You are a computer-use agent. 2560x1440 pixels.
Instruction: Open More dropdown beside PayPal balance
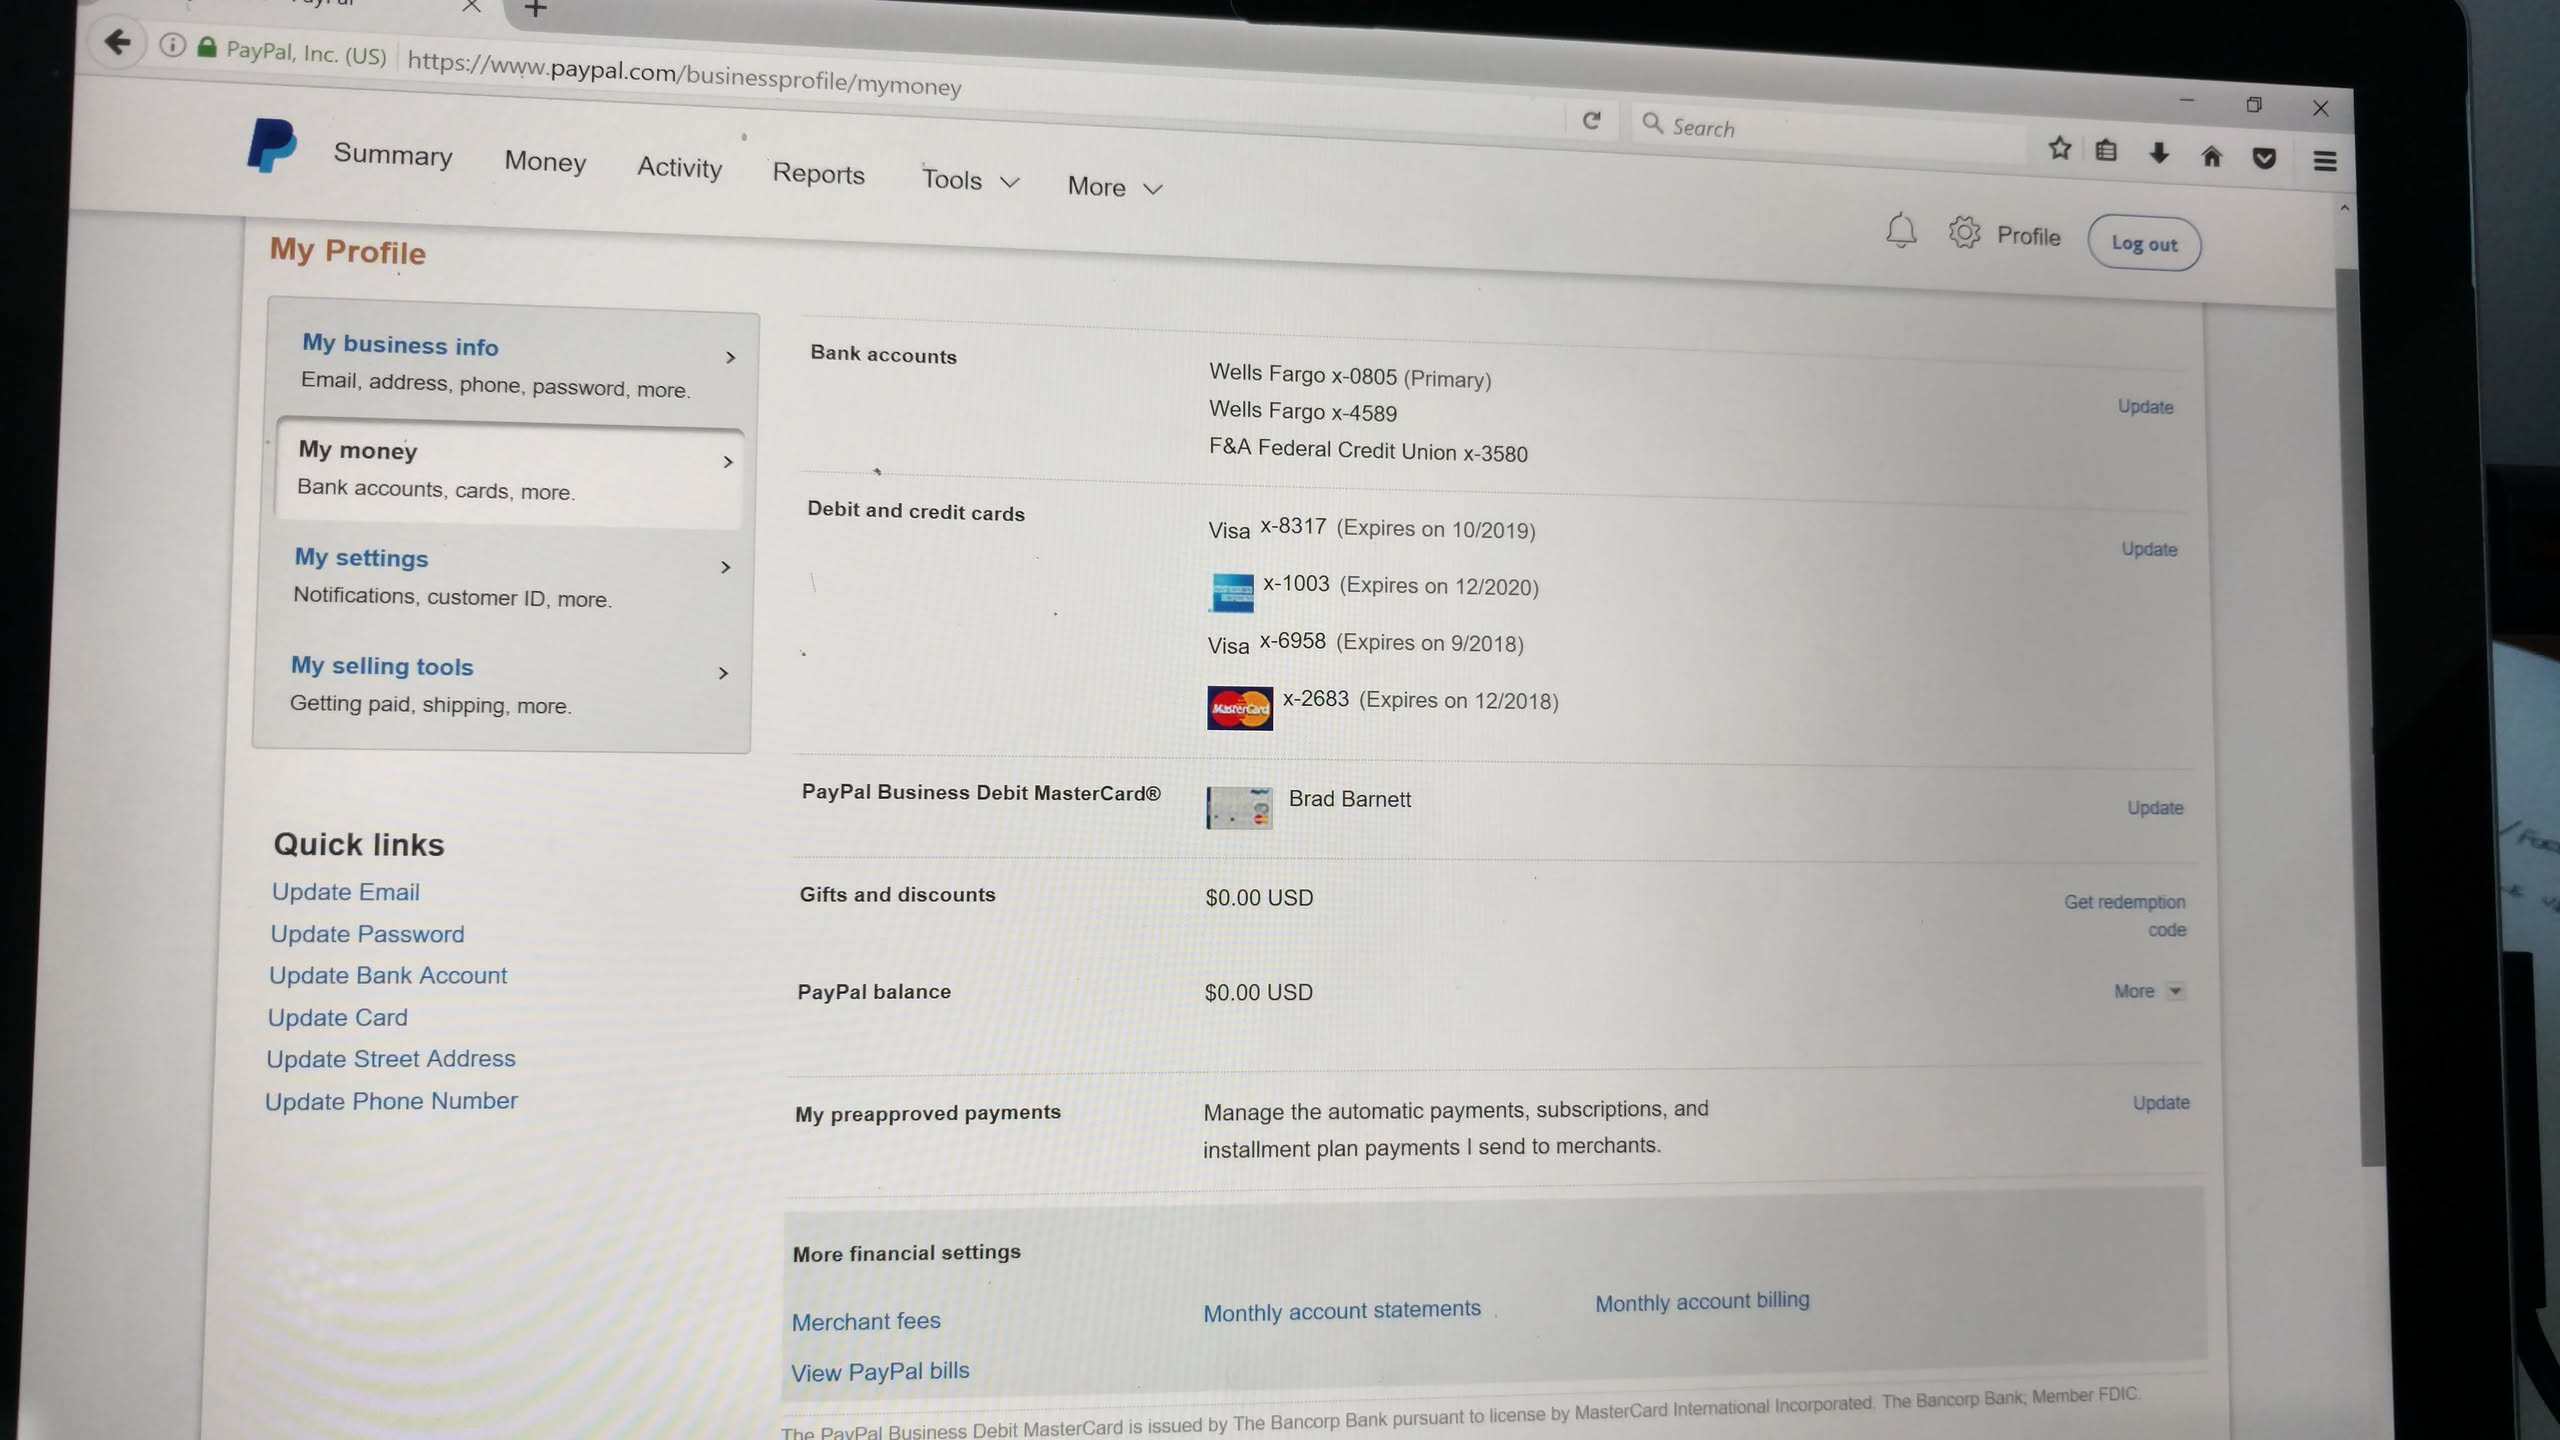pyautogui.click(x=2147, y=991)
